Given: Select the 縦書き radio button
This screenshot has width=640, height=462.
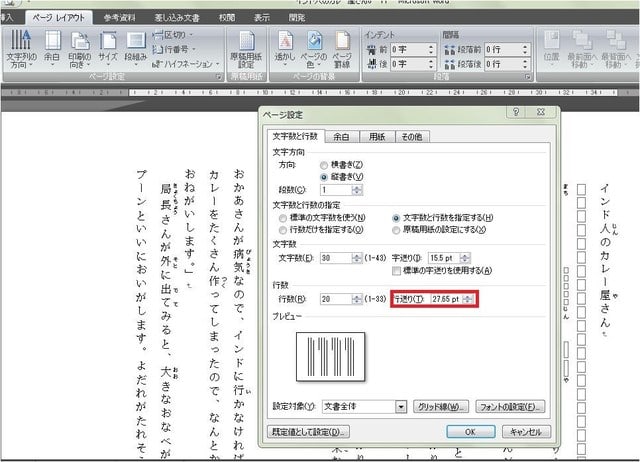Looking at the screenshot, I should tap(324, 177).
